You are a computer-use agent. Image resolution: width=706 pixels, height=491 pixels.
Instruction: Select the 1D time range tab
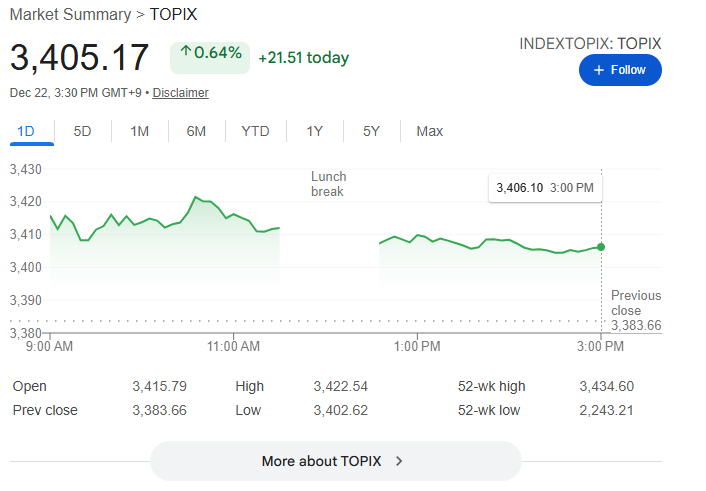[26, 131]
